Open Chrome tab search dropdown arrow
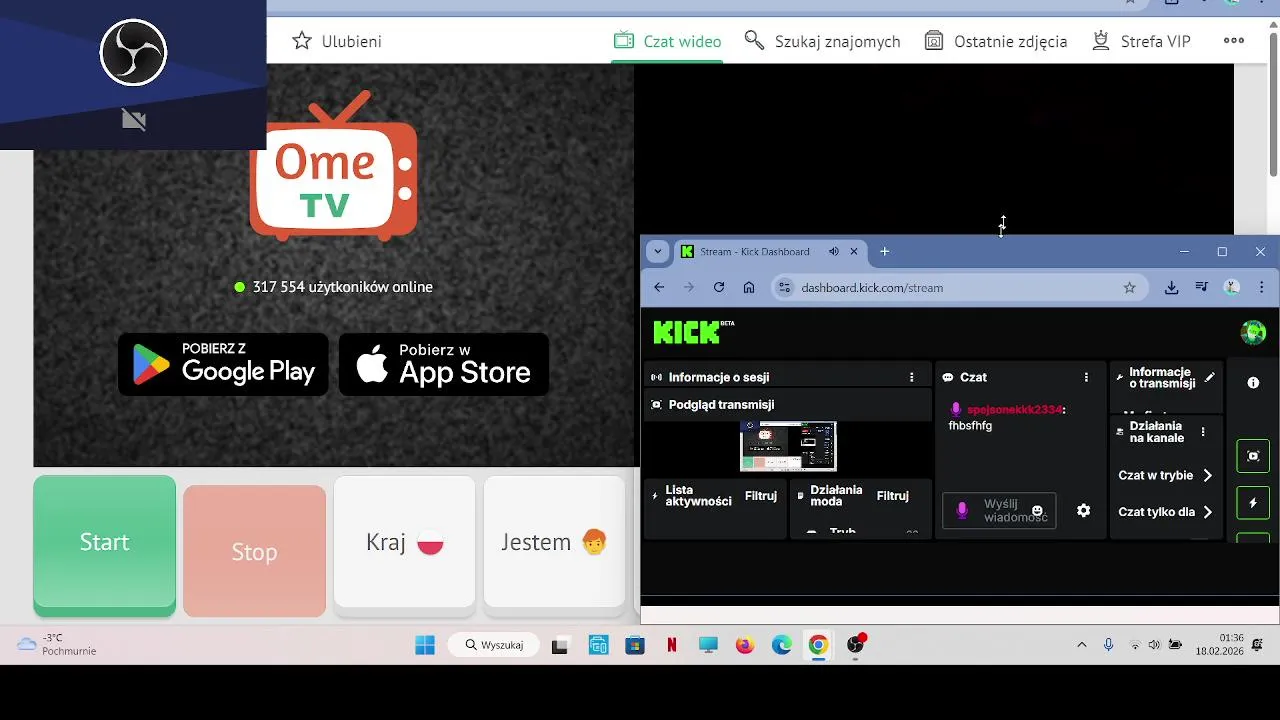The image size is (1280, 720). point(657,252)
